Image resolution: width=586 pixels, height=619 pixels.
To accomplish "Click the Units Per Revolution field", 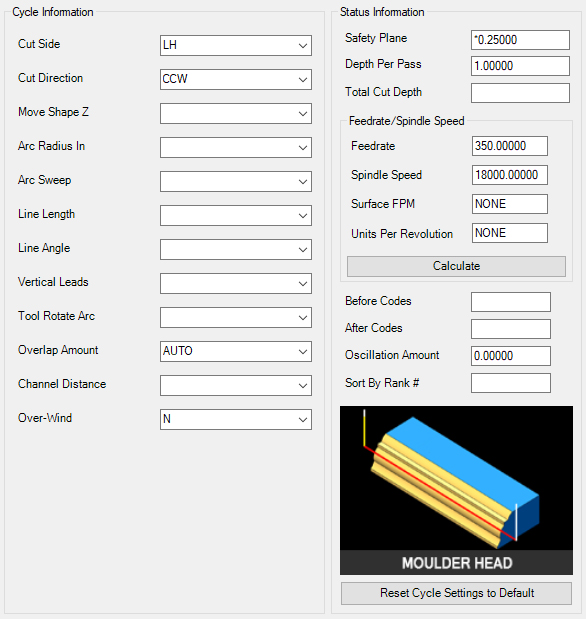I will 509,233.
